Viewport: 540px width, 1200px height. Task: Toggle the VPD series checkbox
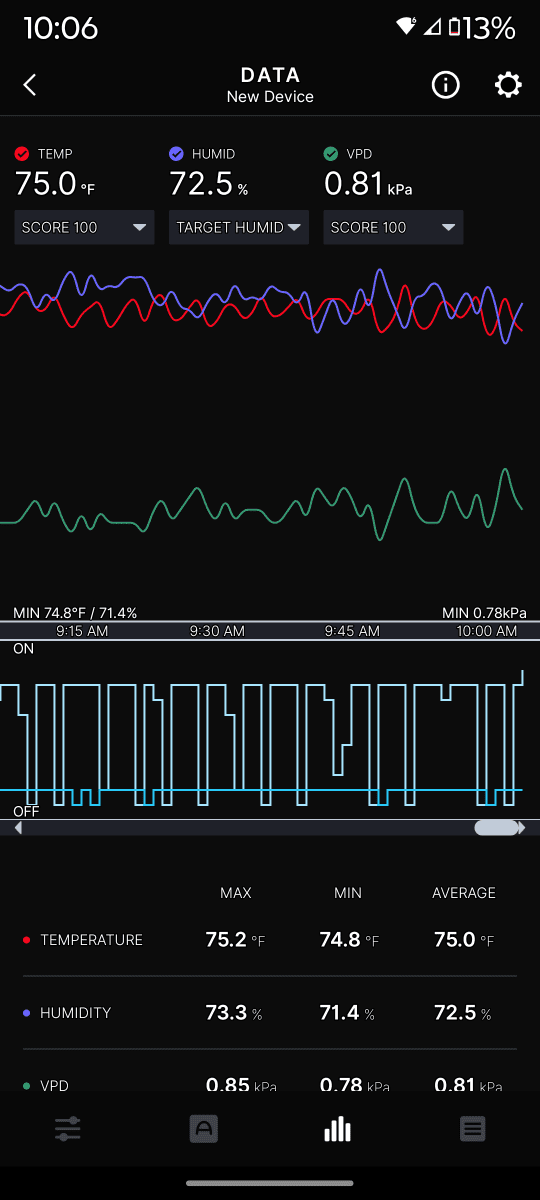(x=331, y=154)
